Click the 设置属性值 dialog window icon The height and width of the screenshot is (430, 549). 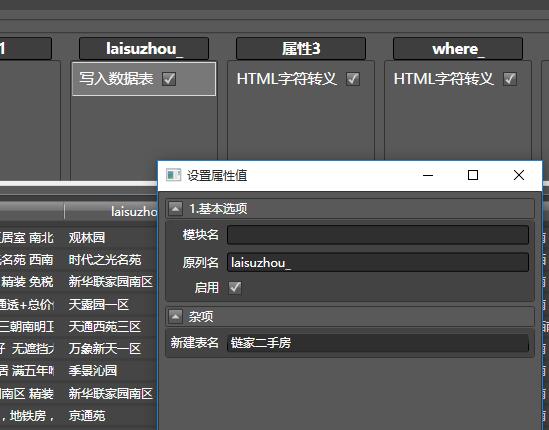173,175
